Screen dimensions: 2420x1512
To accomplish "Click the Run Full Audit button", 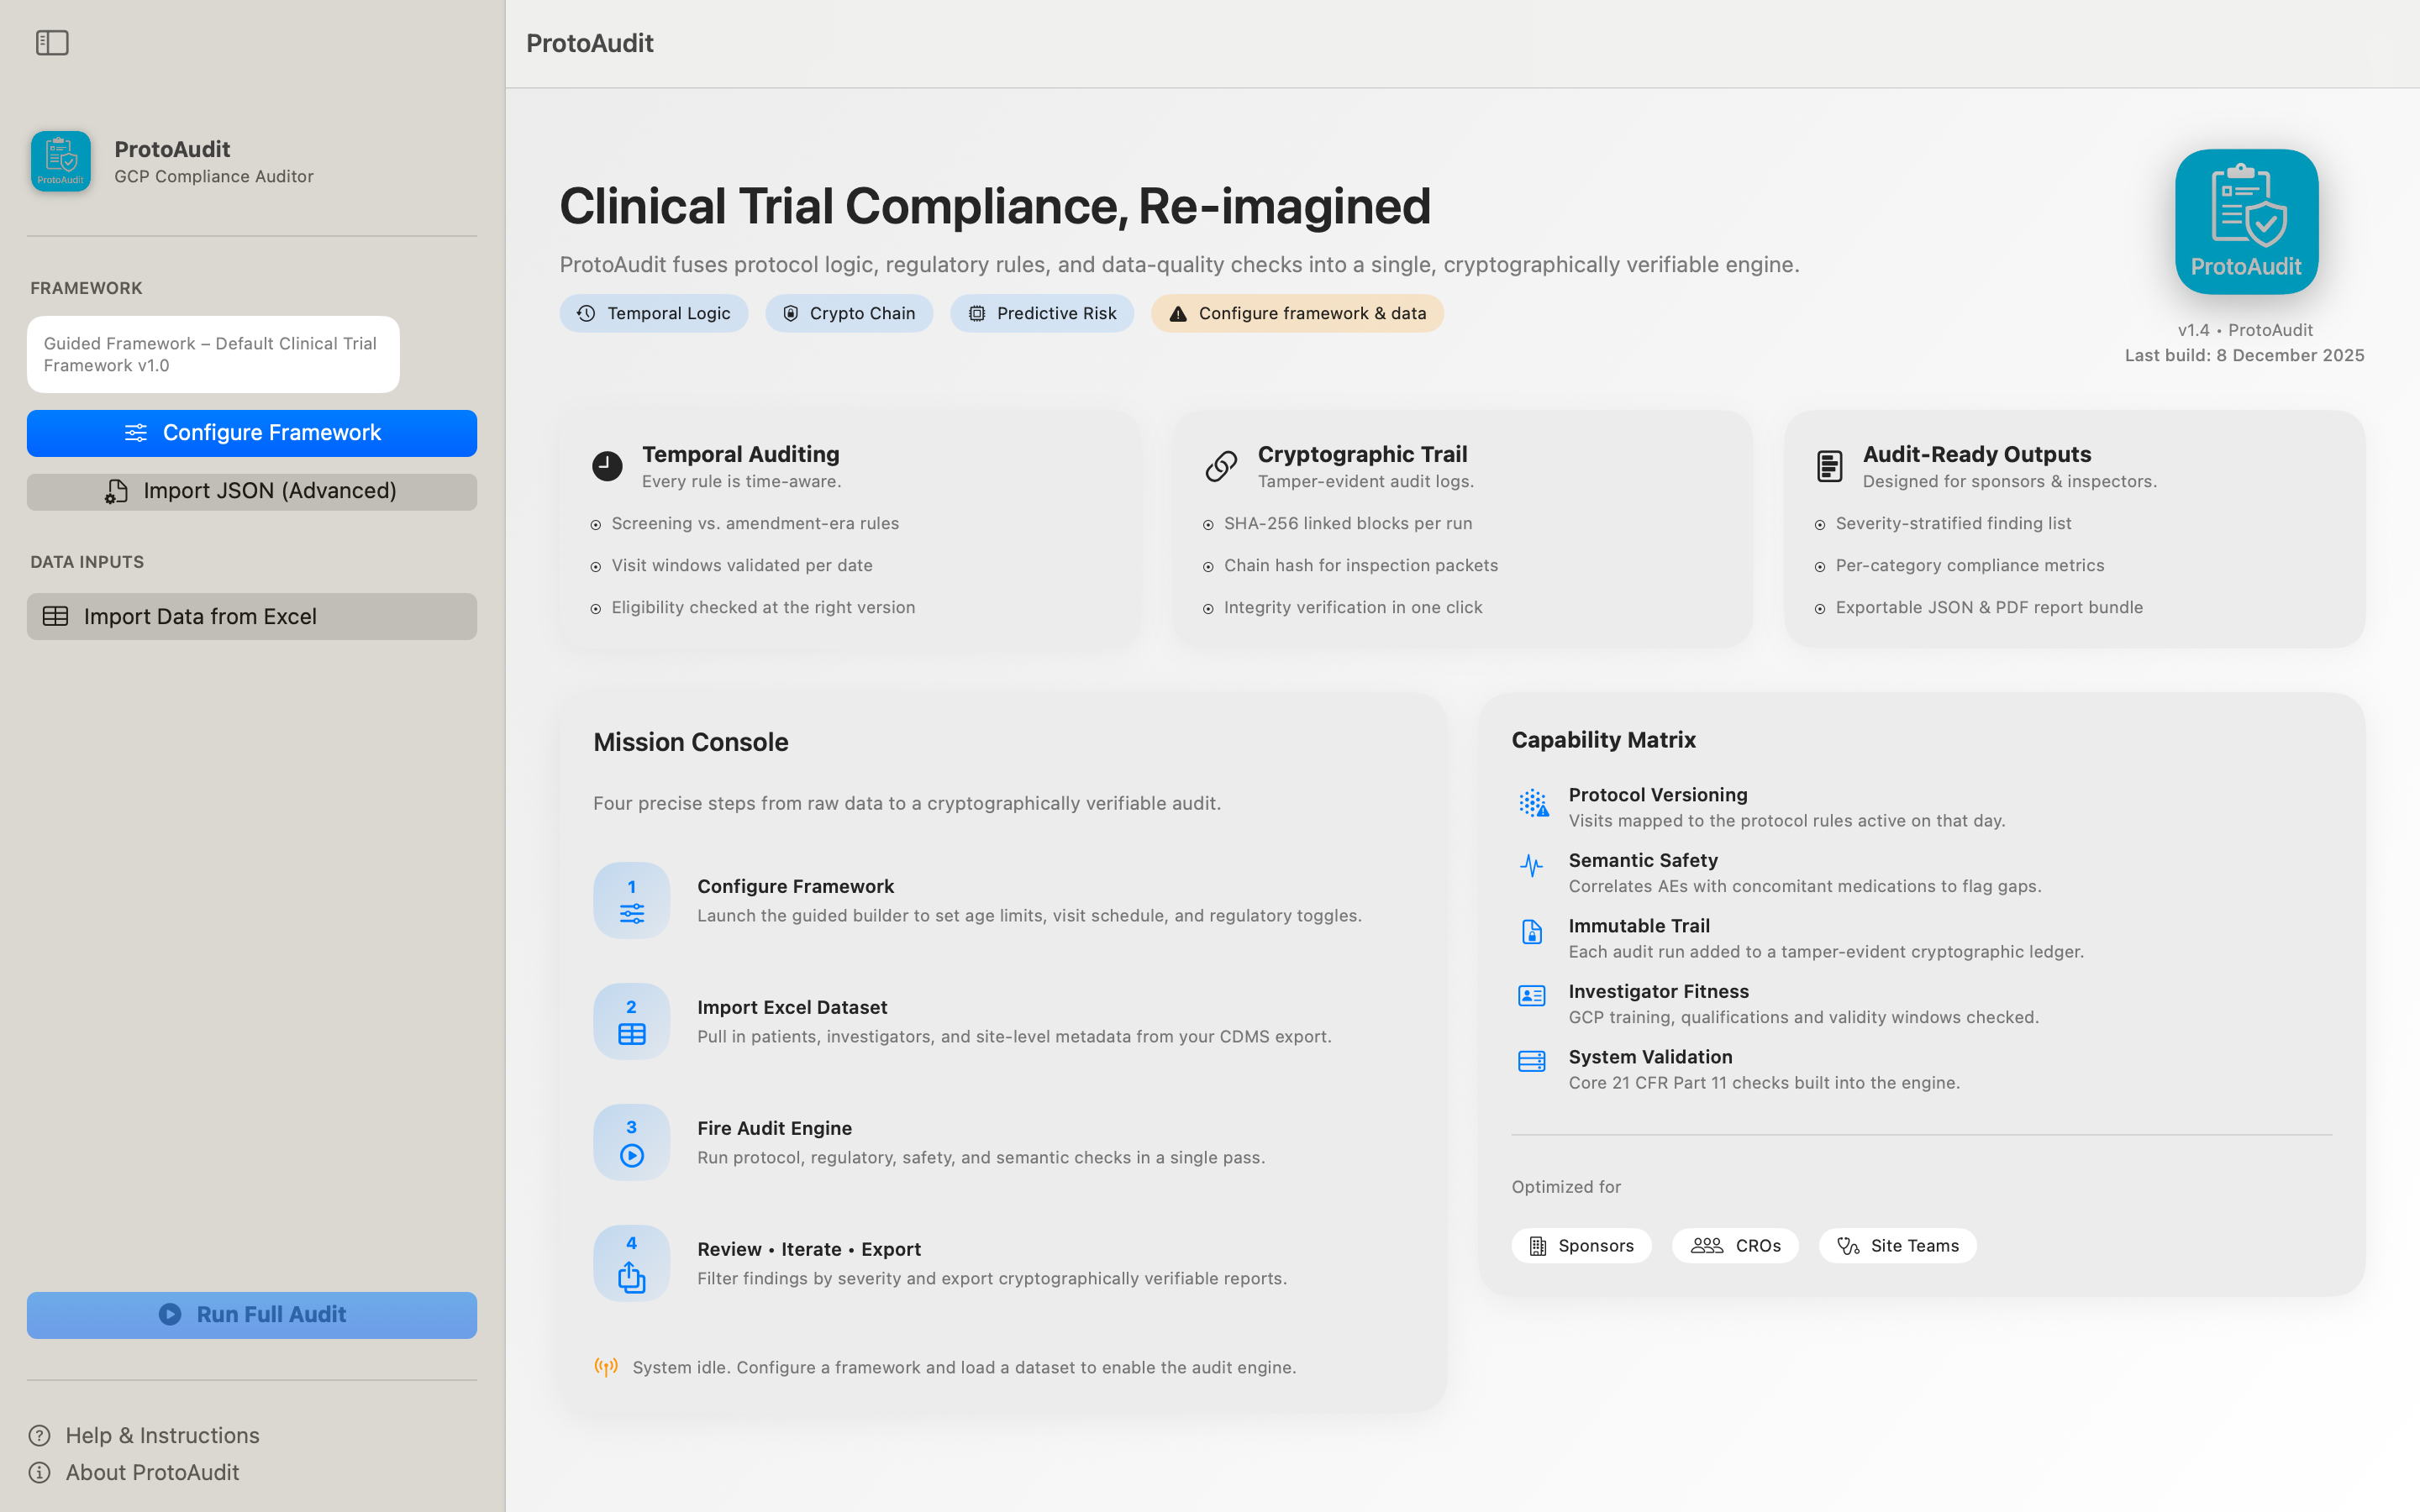I will click(x=251, y=1314).
